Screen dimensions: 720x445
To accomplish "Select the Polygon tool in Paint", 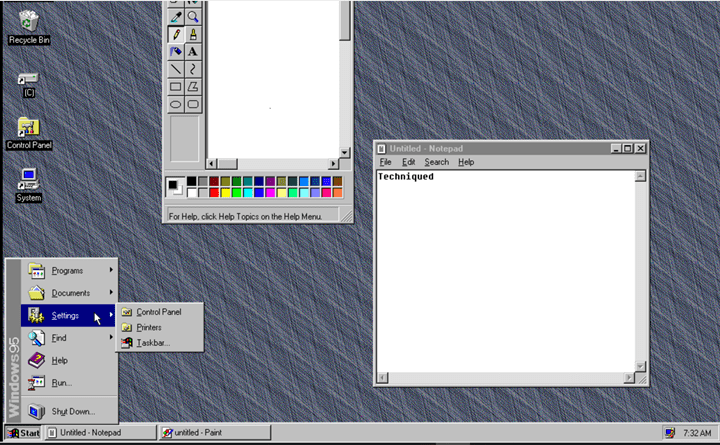I will point(193,87).
